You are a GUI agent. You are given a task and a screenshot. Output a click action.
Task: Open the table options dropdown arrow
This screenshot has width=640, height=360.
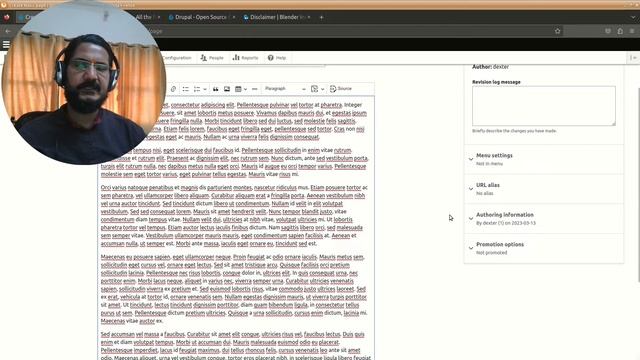(245, 89)
